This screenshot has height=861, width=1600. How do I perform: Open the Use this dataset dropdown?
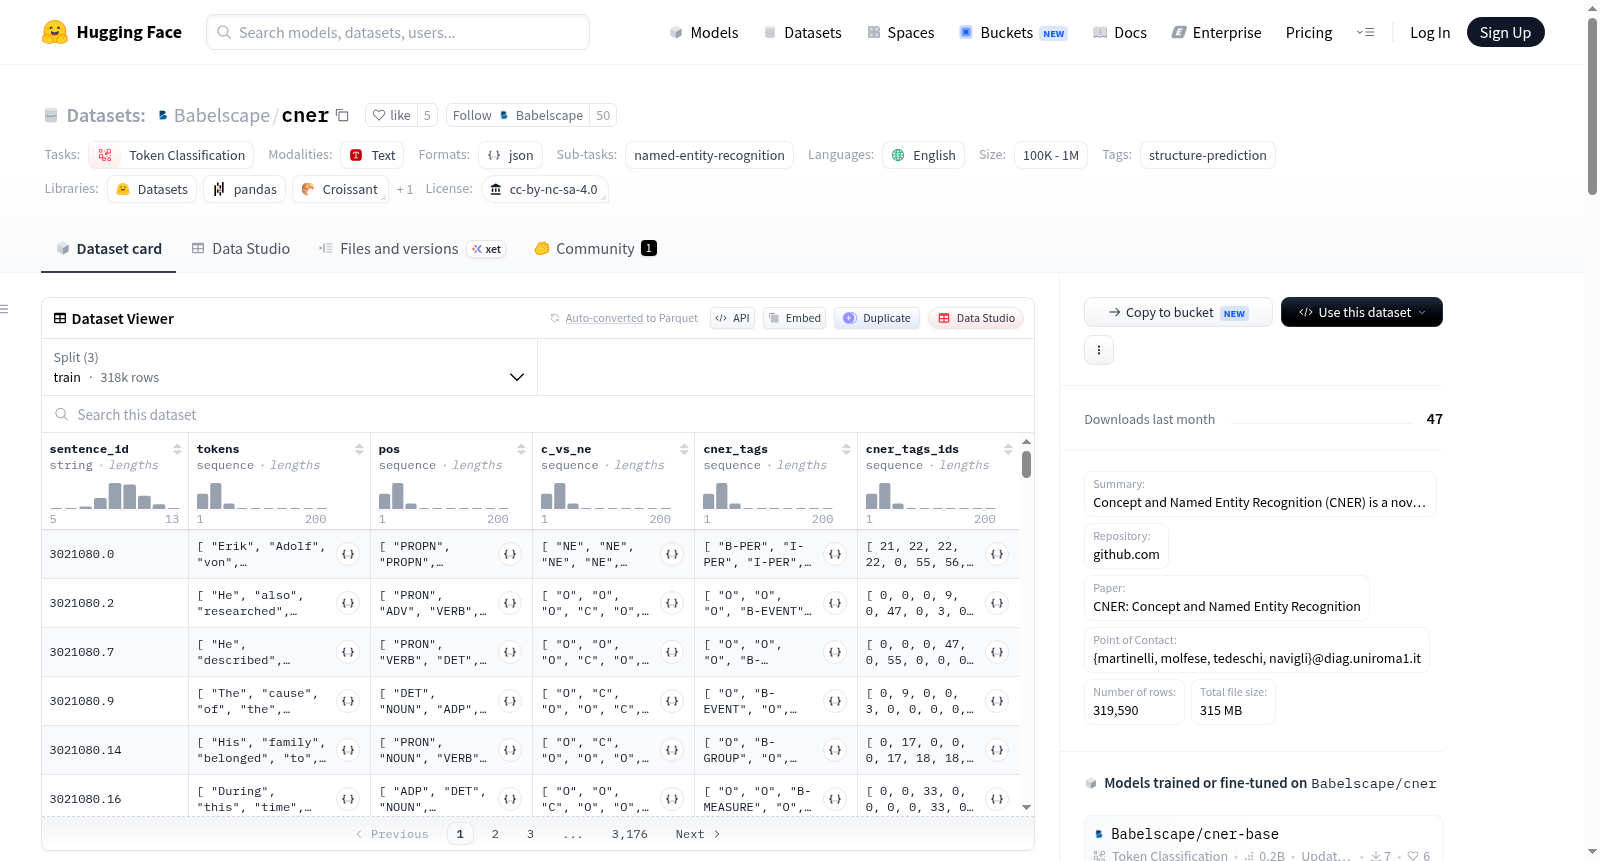click(x=1362, y=312)
